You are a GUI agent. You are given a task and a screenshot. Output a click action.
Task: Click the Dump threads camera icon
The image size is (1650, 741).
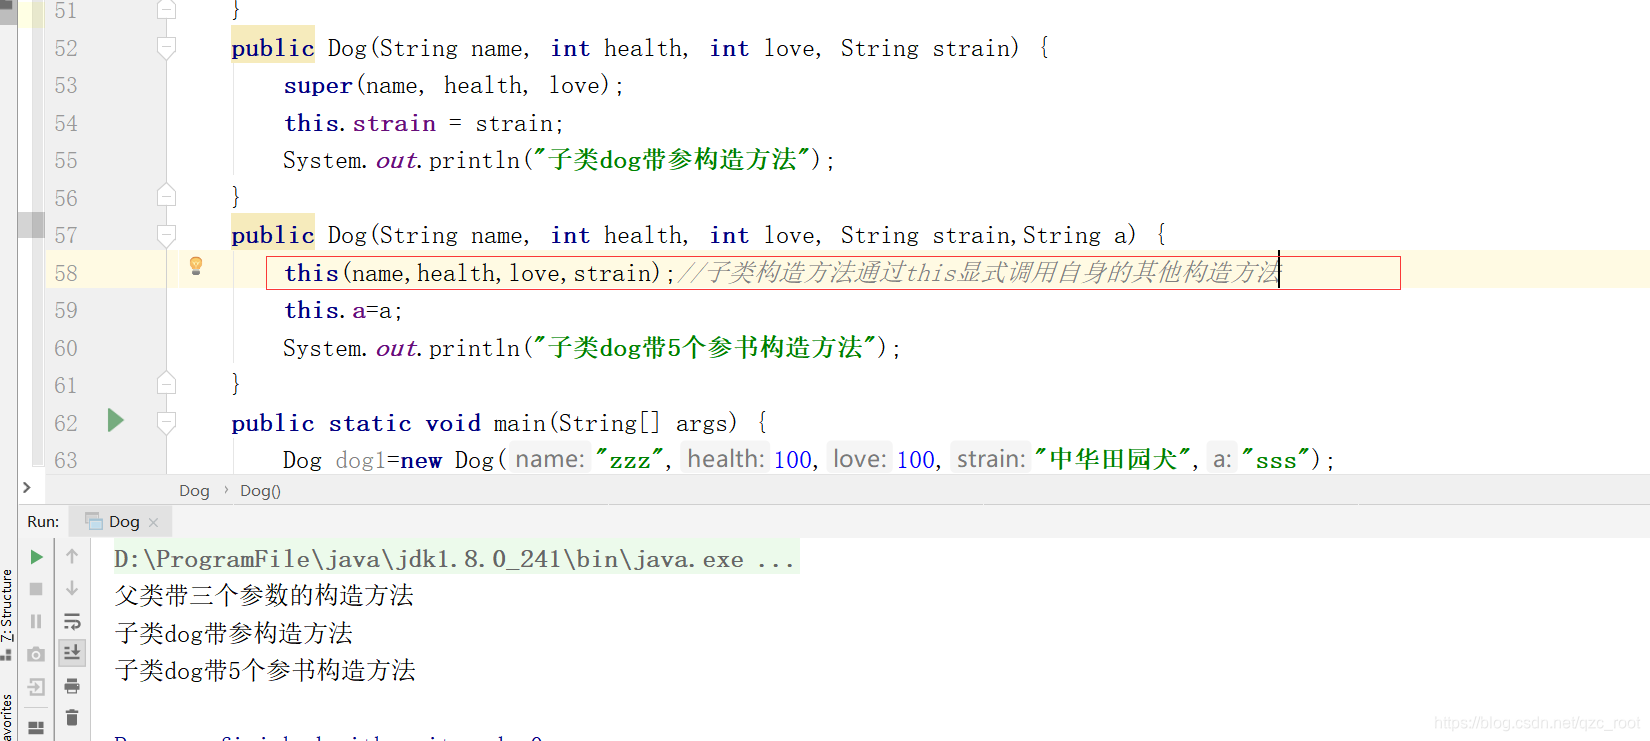tap(36, 654)
